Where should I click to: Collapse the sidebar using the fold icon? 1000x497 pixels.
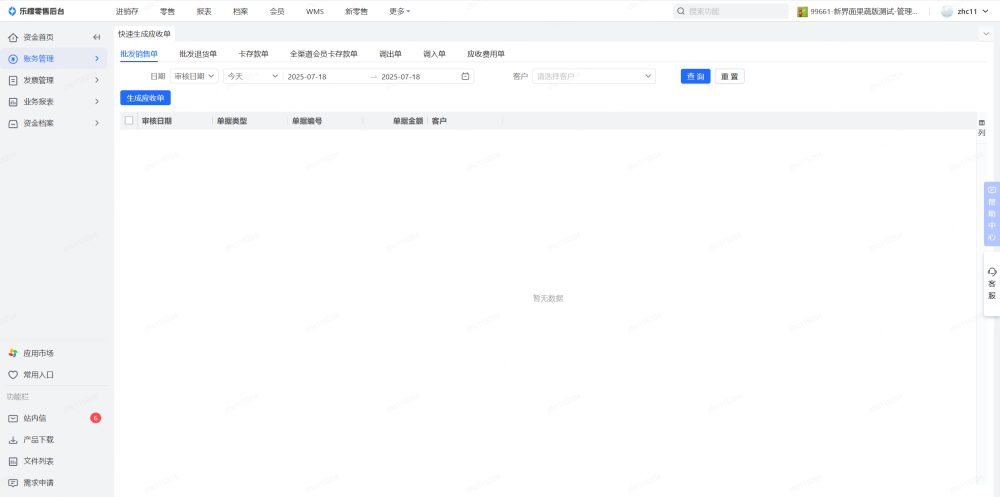(97, 37)
